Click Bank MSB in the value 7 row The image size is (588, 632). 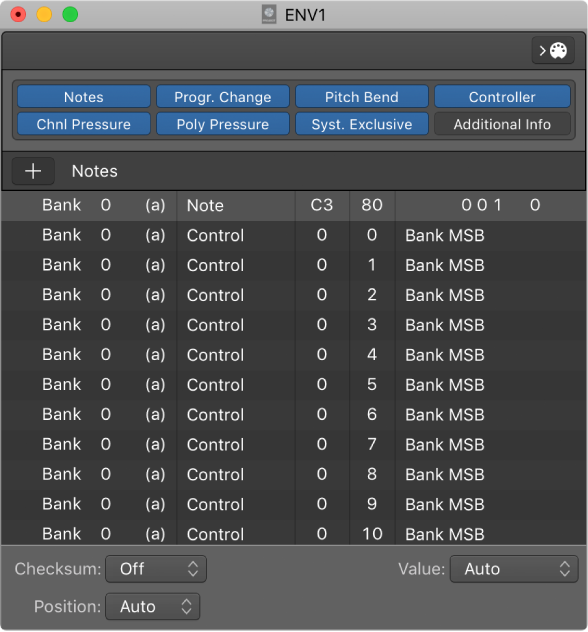(445, 445)
